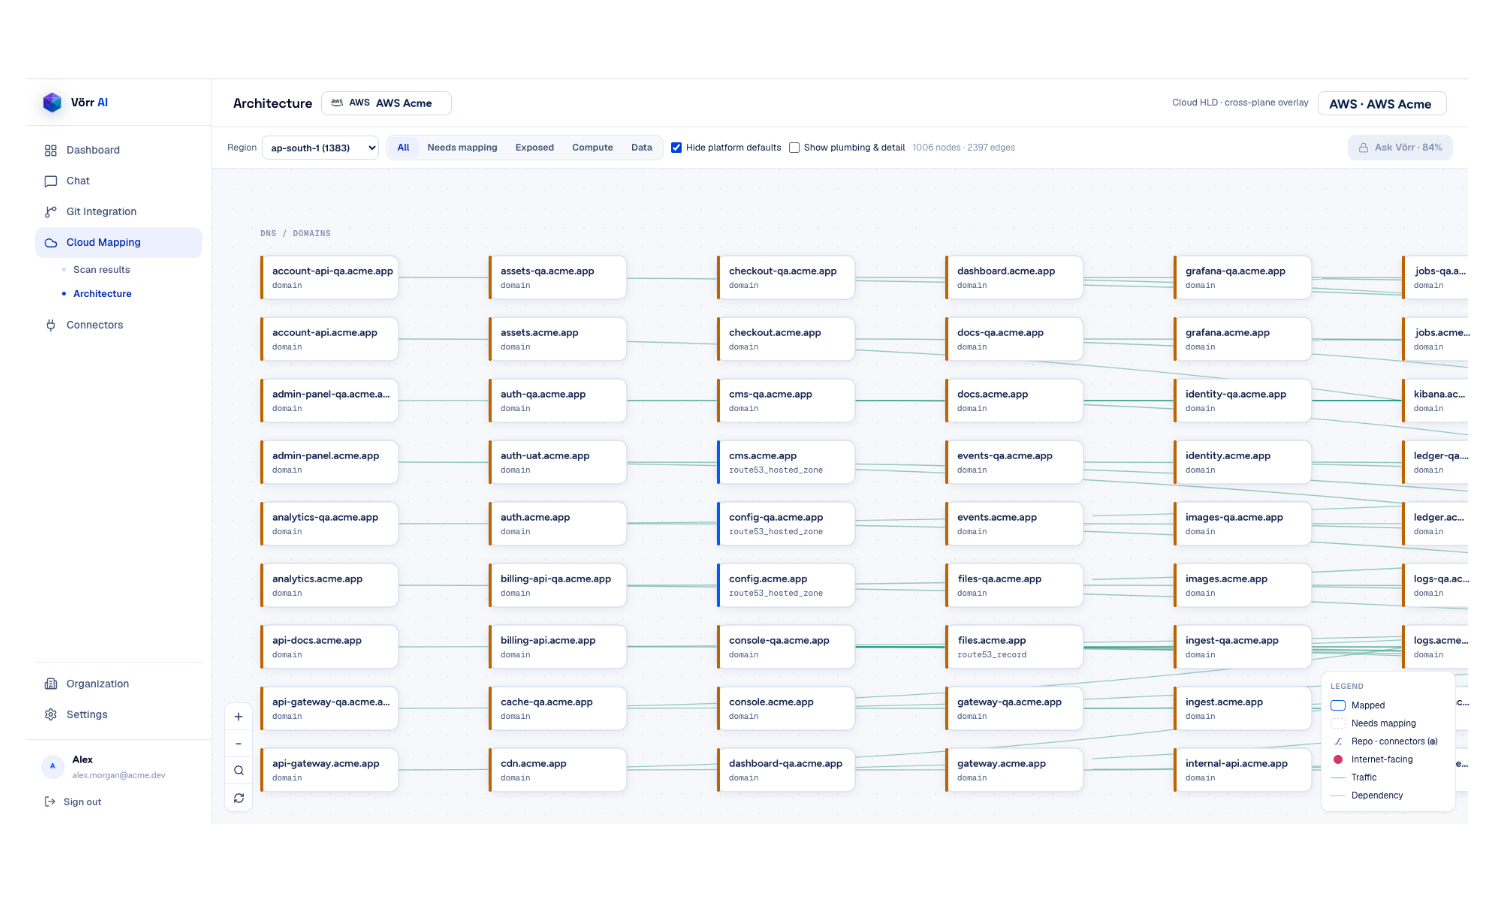The image size is (1500, 900).
Task: Select the Compute filter tab
Action: pyautogui.click(x=593, y=148)
